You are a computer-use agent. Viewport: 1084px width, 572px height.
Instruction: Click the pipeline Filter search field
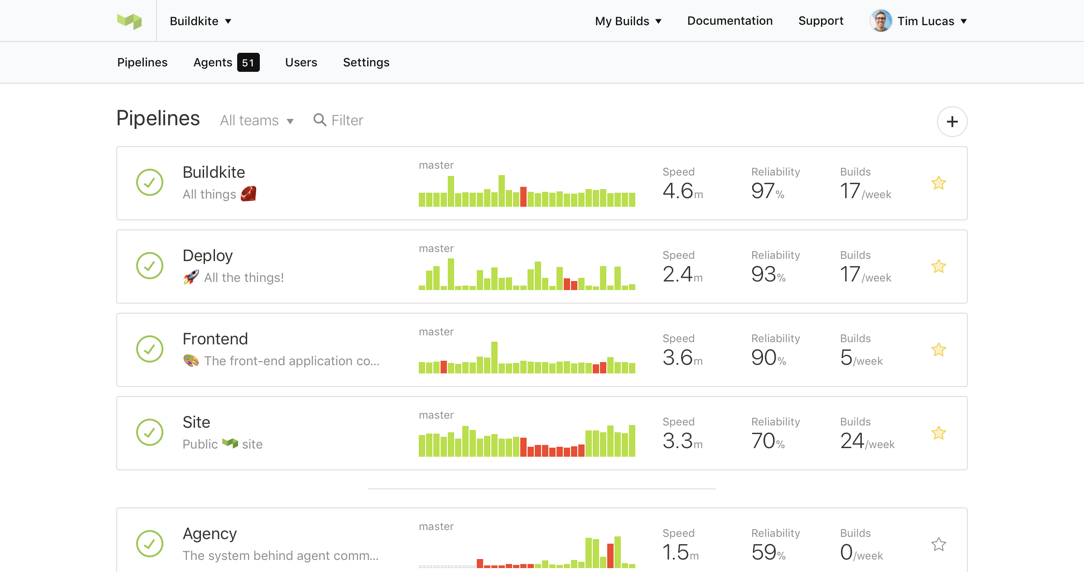click(x=347, y=121)
